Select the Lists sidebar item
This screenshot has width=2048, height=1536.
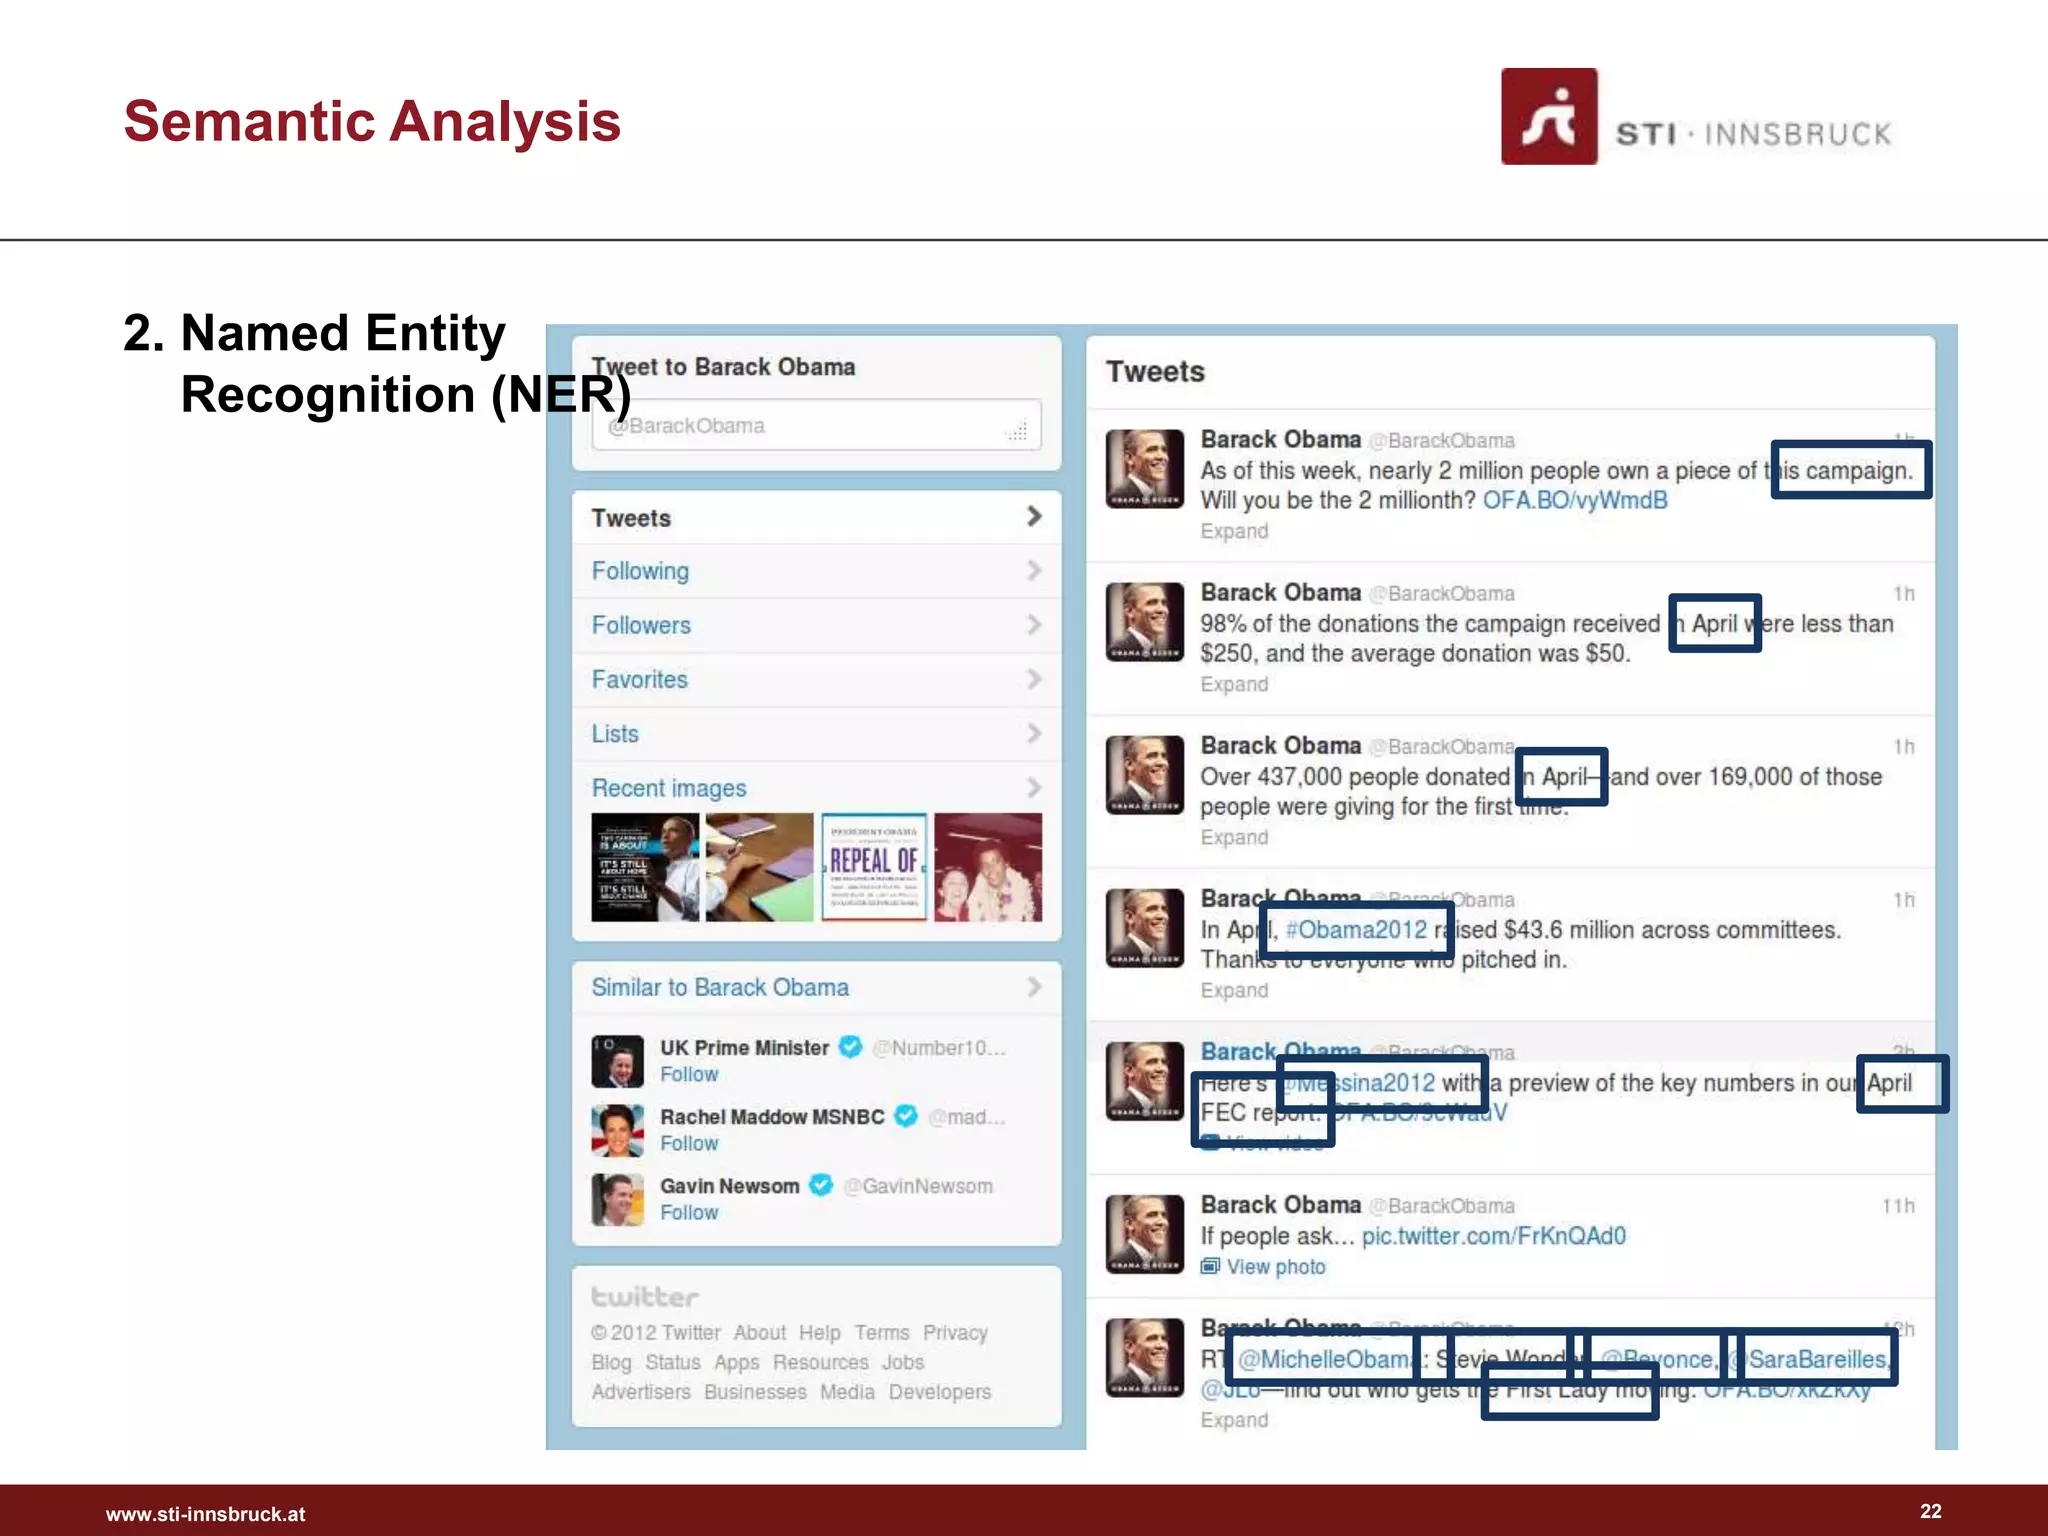[x=816, y=733]
